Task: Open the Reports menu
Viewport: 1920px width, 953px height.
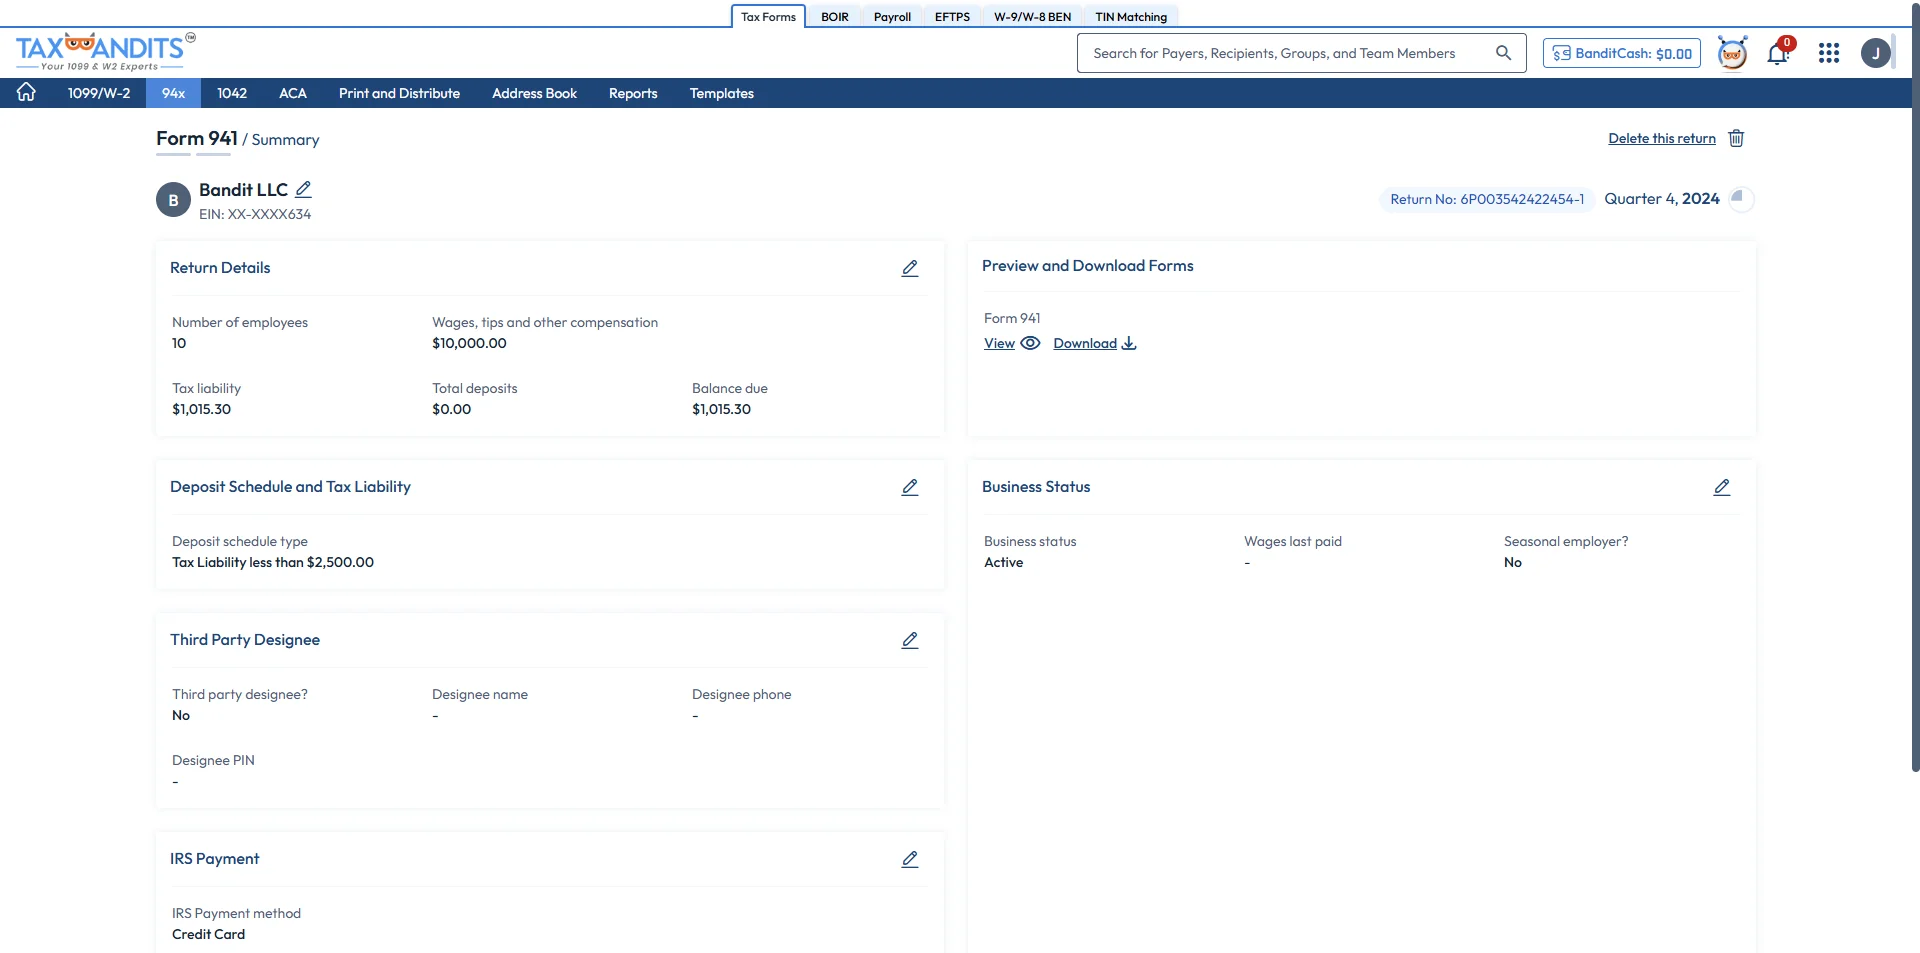Action: point(633,93)
